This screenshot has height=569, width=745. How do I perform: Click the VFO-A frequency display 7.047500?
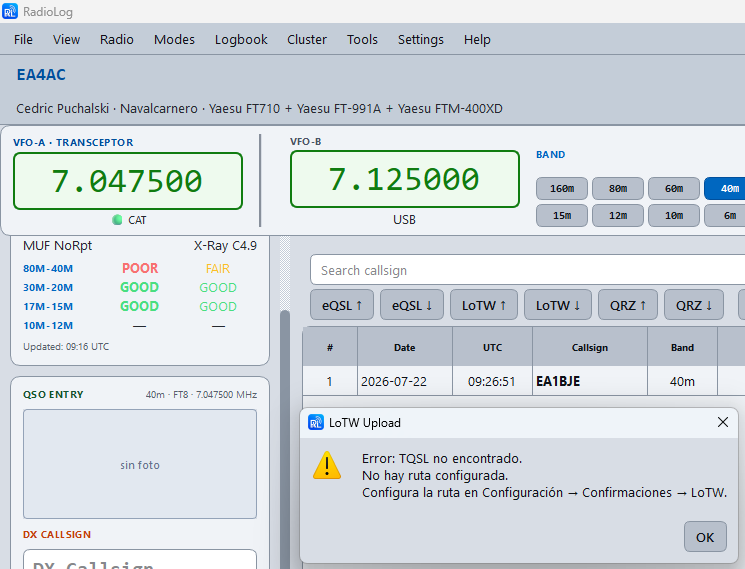[128, 181]
